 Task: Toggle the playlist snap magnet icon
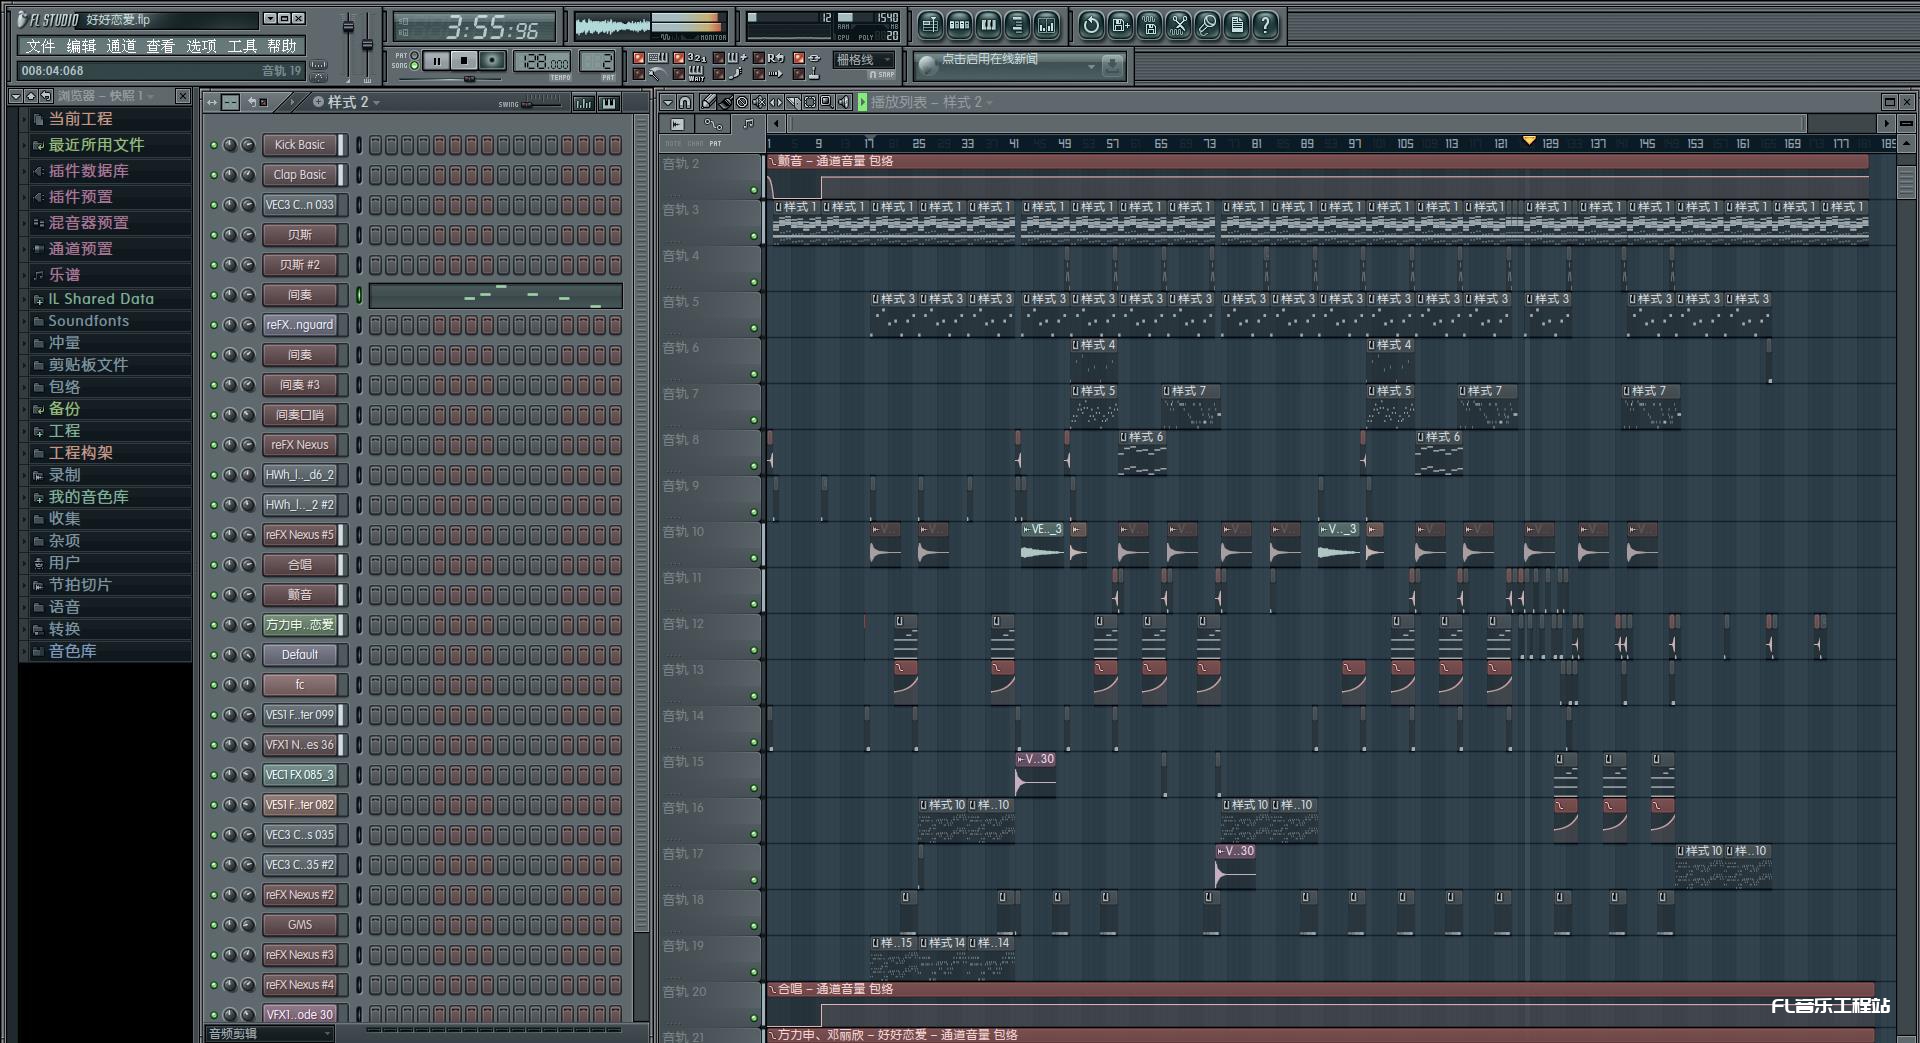point(685,102)
